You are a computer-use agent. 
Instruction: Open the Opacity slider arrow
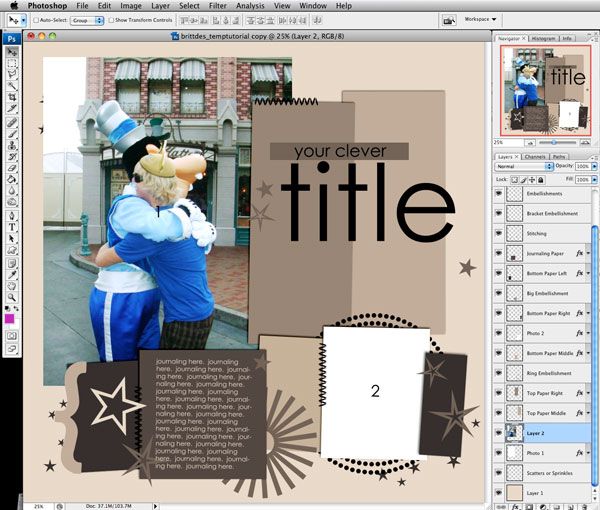(x=594, y=166)
